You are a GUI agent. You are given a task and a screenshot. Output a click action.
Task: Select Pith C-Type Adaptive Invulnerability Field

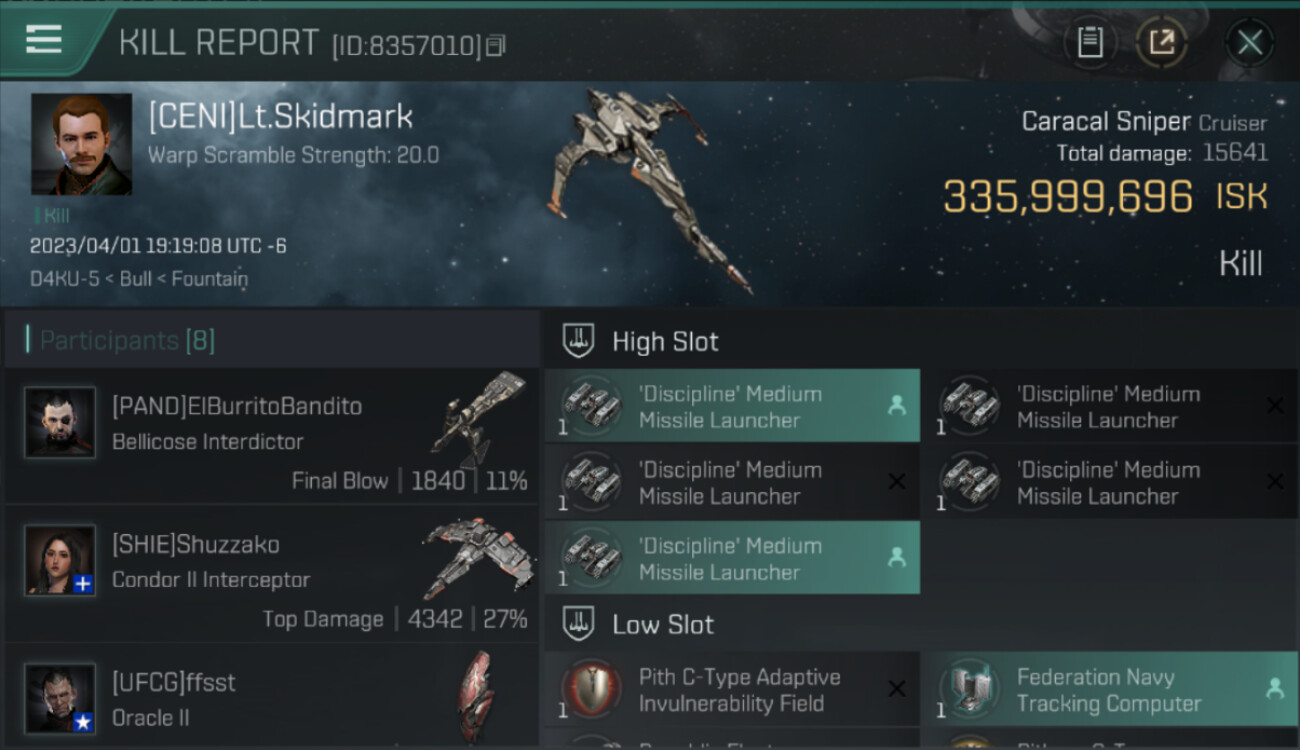[x=732, y=689]
